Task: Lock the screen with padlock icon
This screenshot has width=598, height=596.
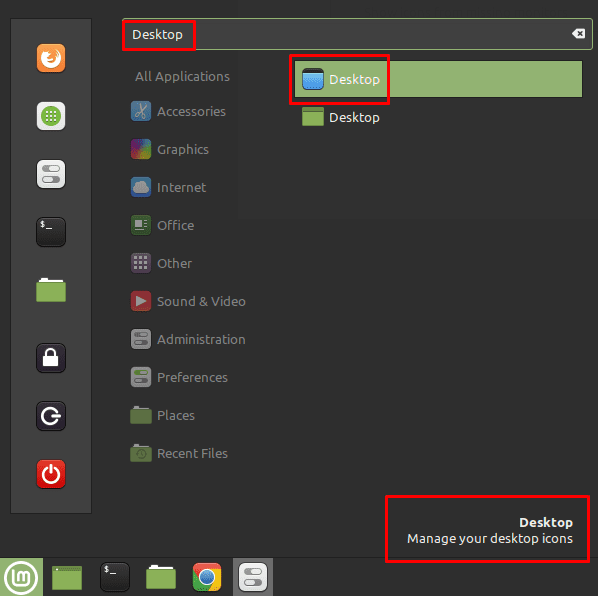Action: click(51, 358)
